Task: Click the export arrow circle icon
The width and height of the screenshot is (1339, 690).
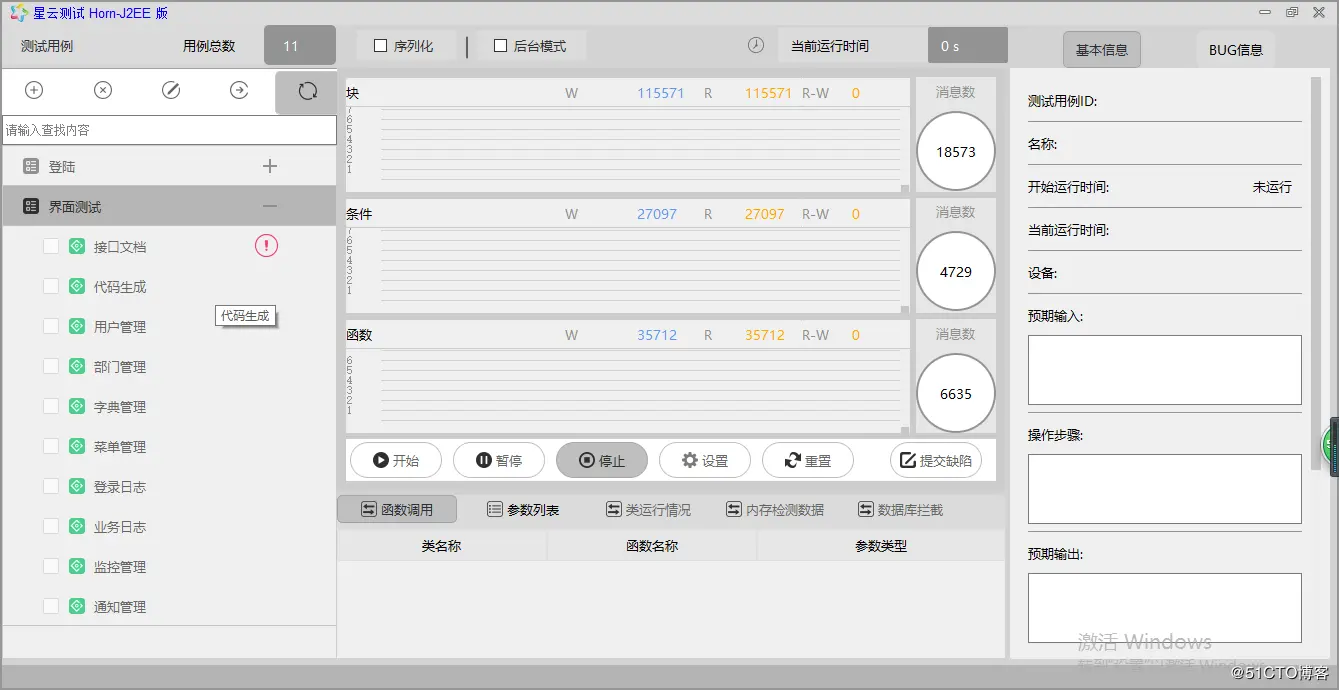Action: (x=239, y=90)
